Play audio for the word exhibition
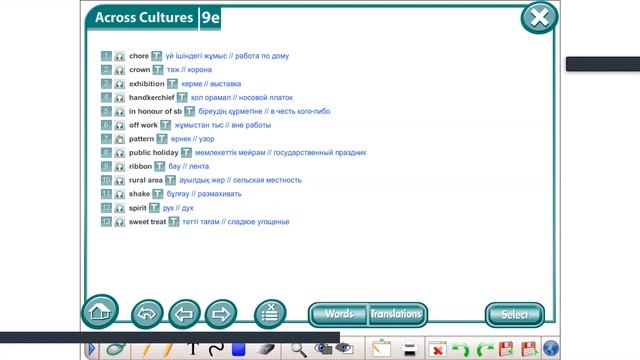Screen dimensions: 640x360 click(x=119, y=84)
